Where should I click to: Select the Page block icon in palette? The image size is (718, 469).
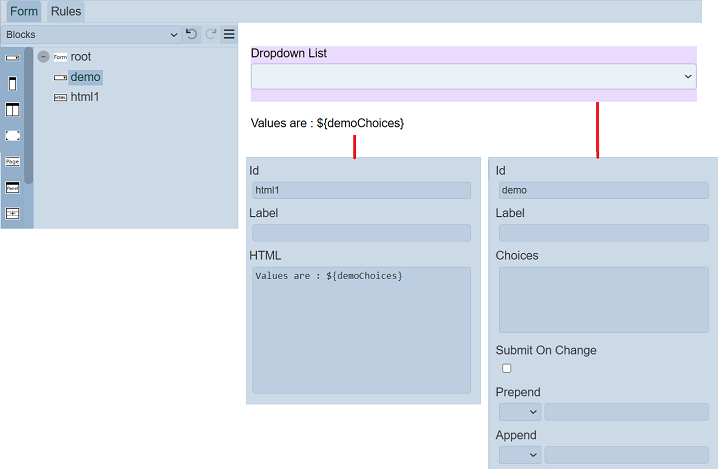tap(13, 161)
